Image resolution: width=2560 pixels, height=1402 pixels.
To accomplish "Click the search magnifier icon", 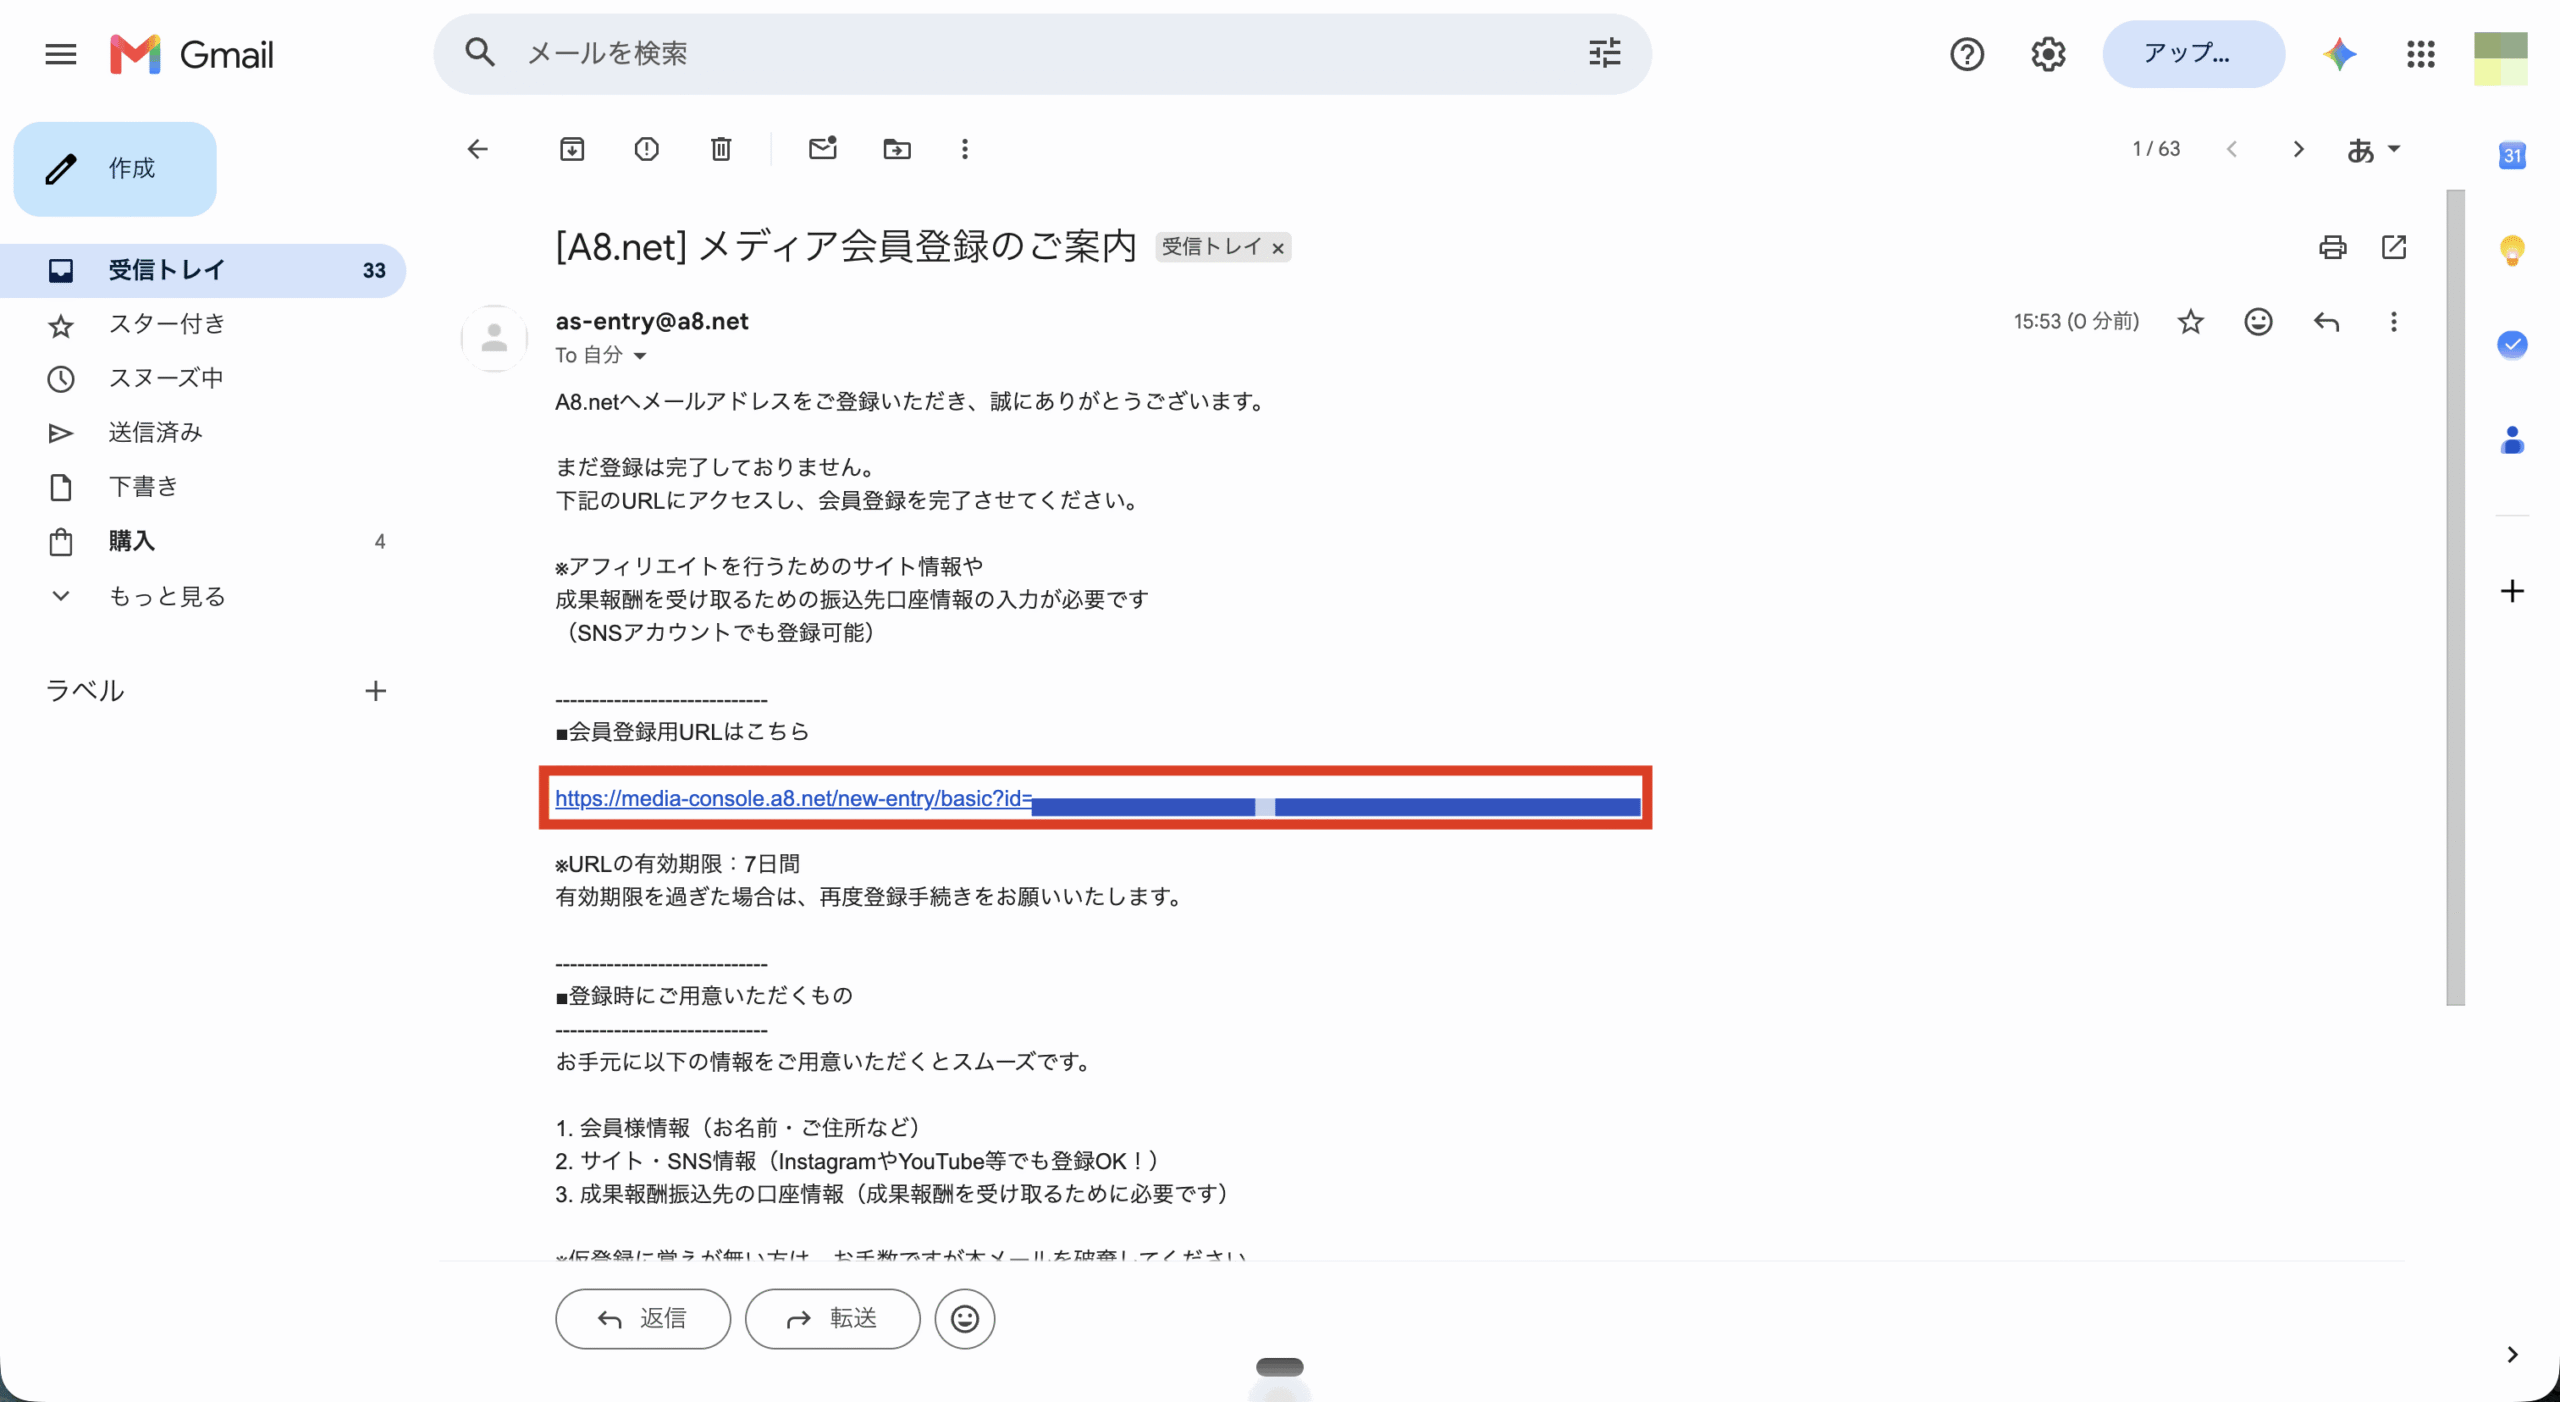I will (x=480, y=53).
